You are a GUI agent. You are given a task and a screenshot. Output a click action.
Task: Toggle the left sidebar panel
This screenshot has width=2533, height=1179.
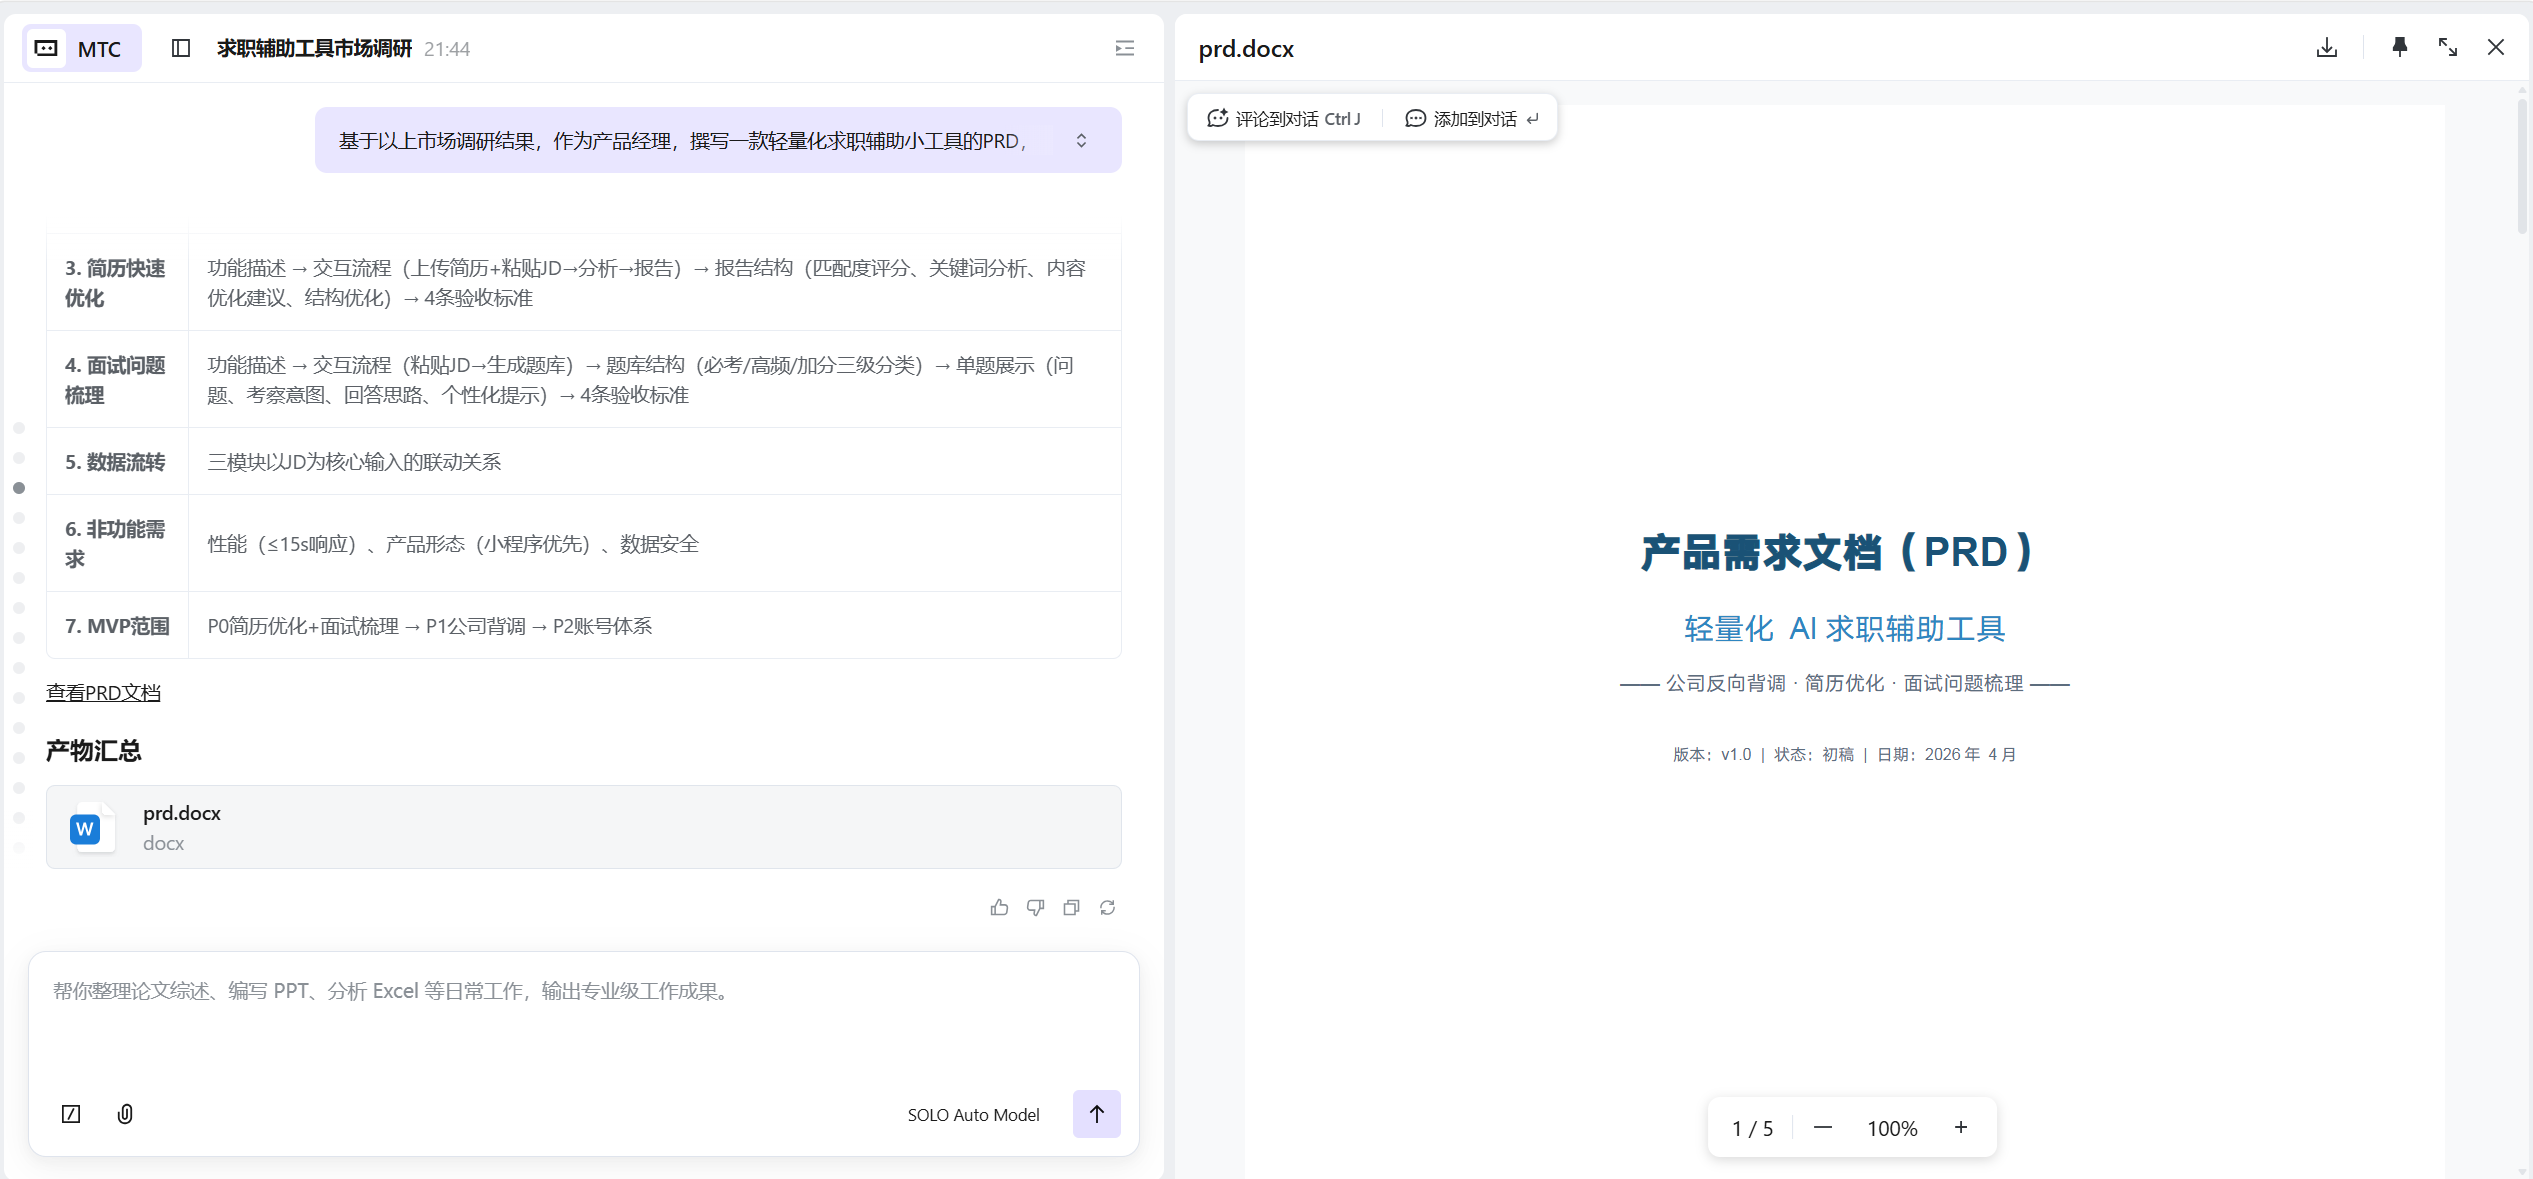pyautogui.click(x=181, y=48)
